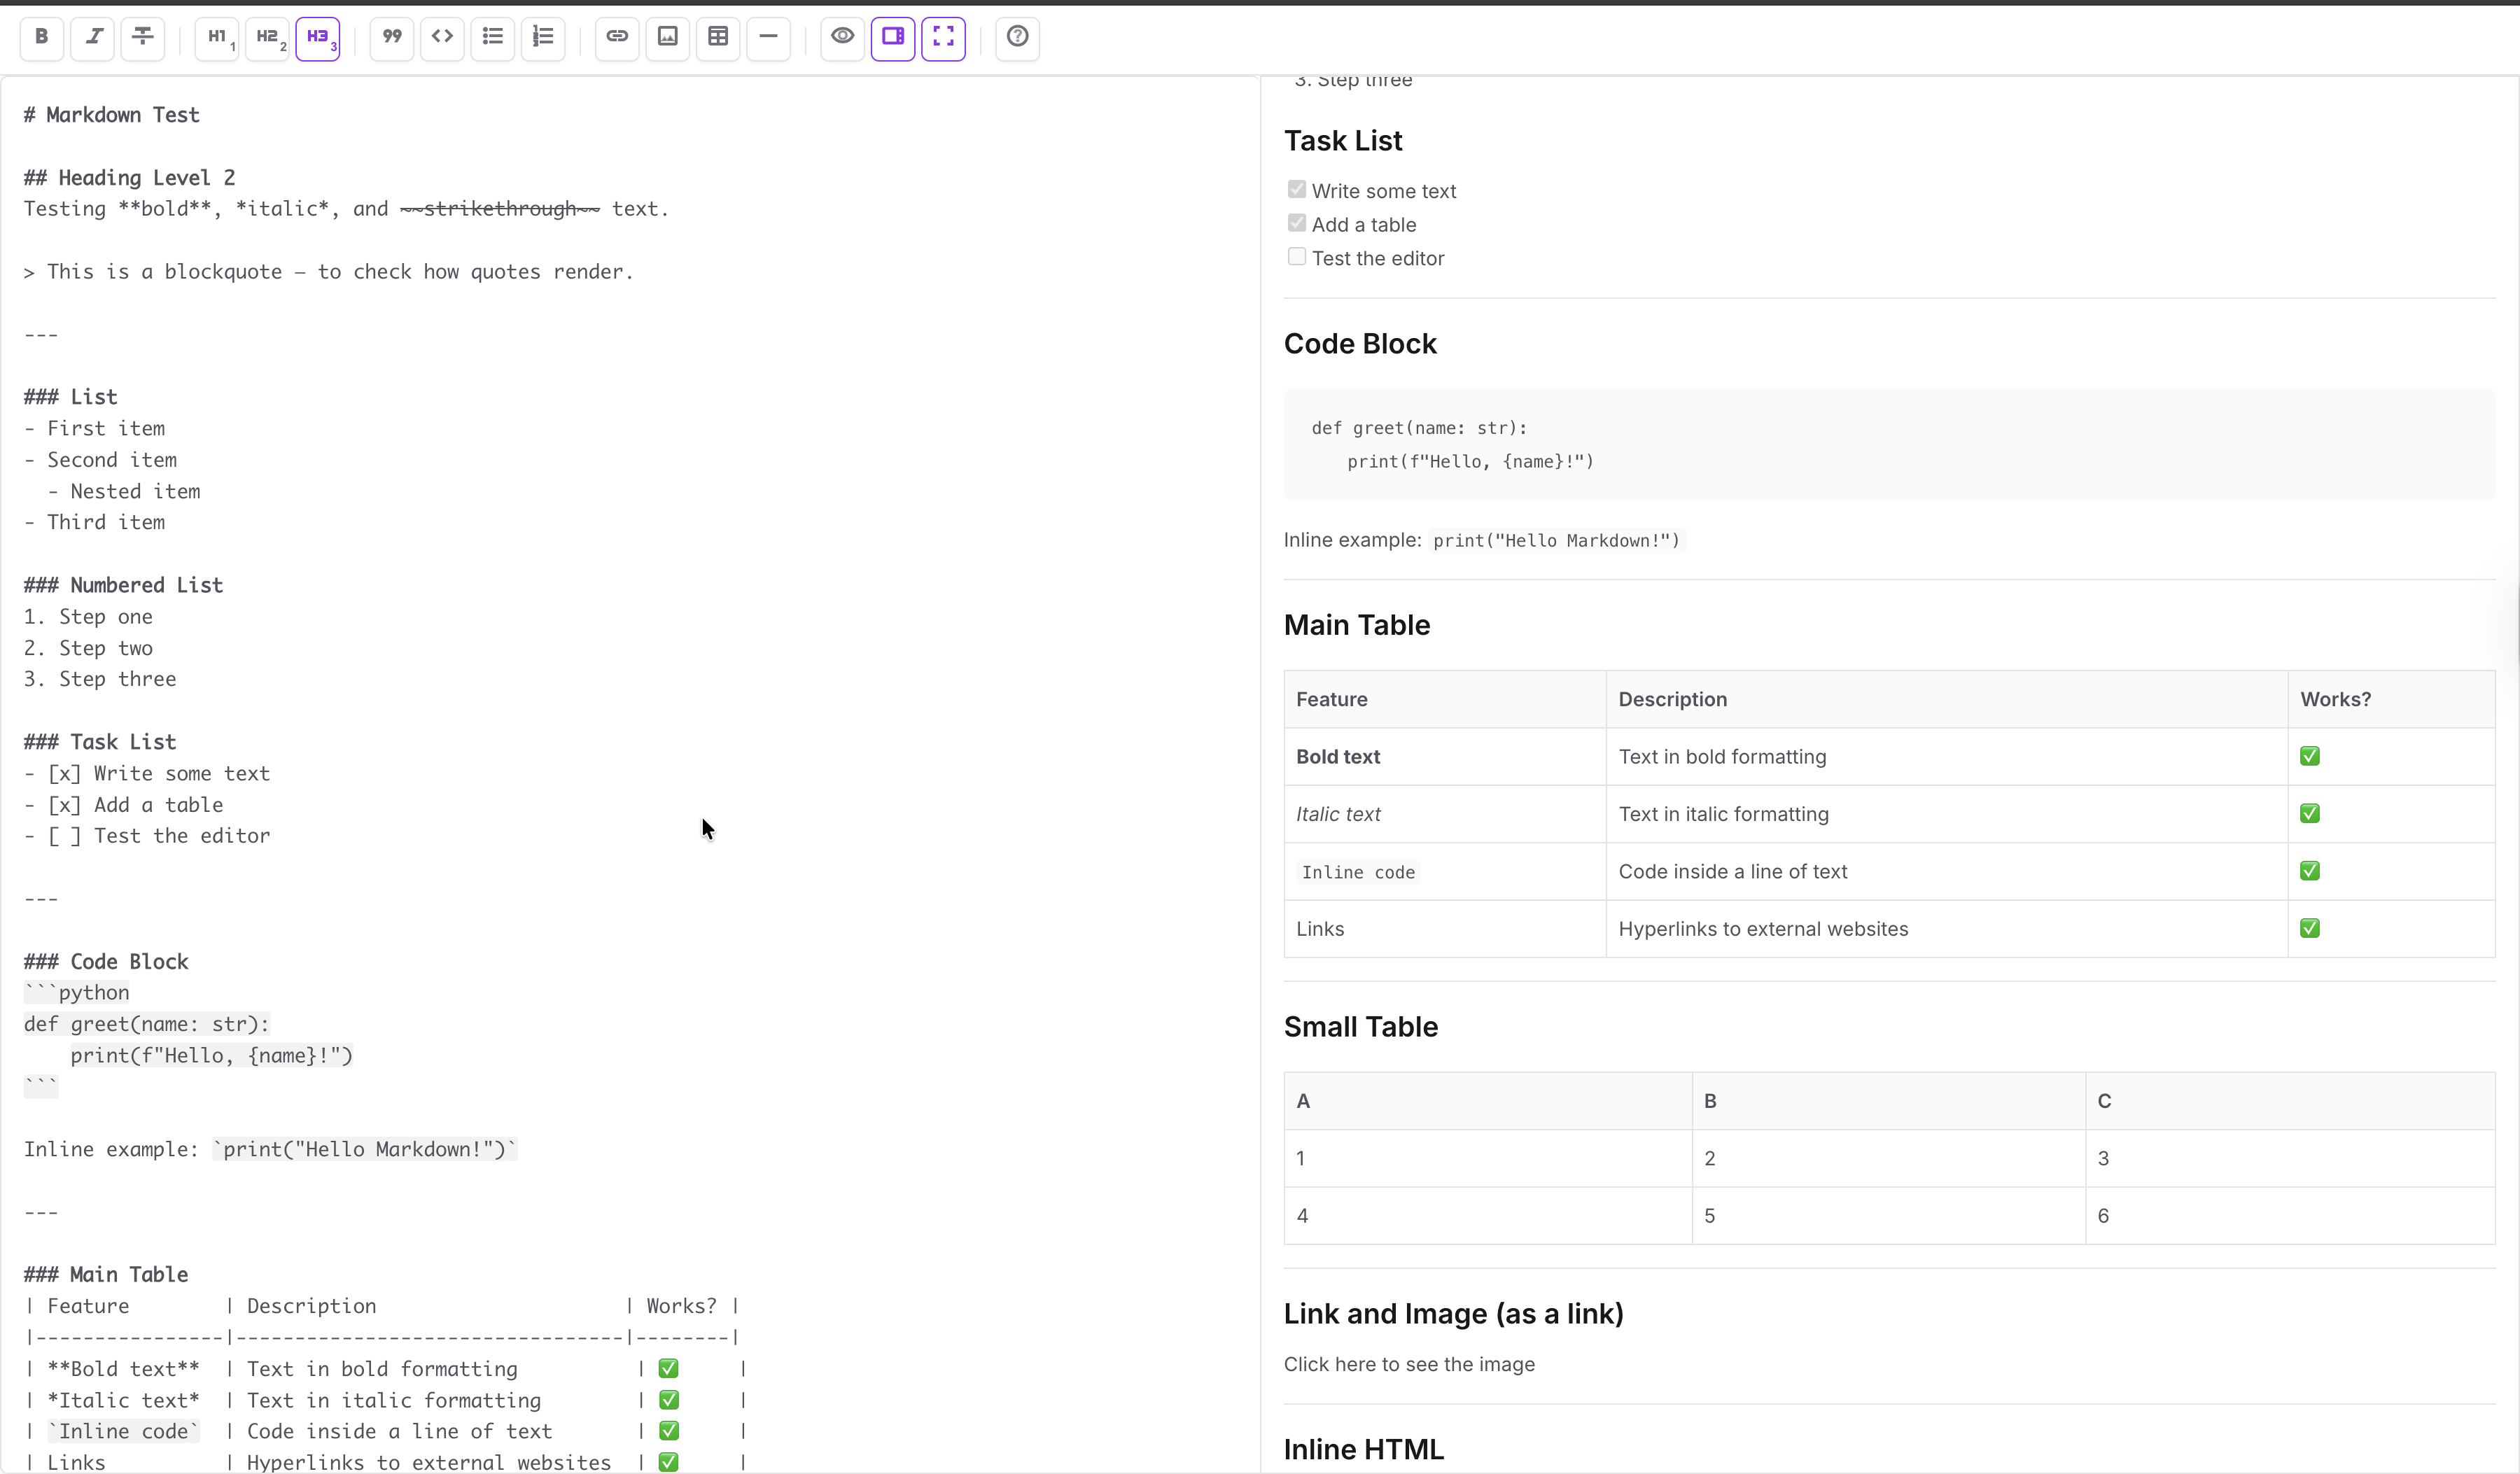Insert a table using the table icon
This screenshot has width=2520, height=1474.
[x=718, y=37]
